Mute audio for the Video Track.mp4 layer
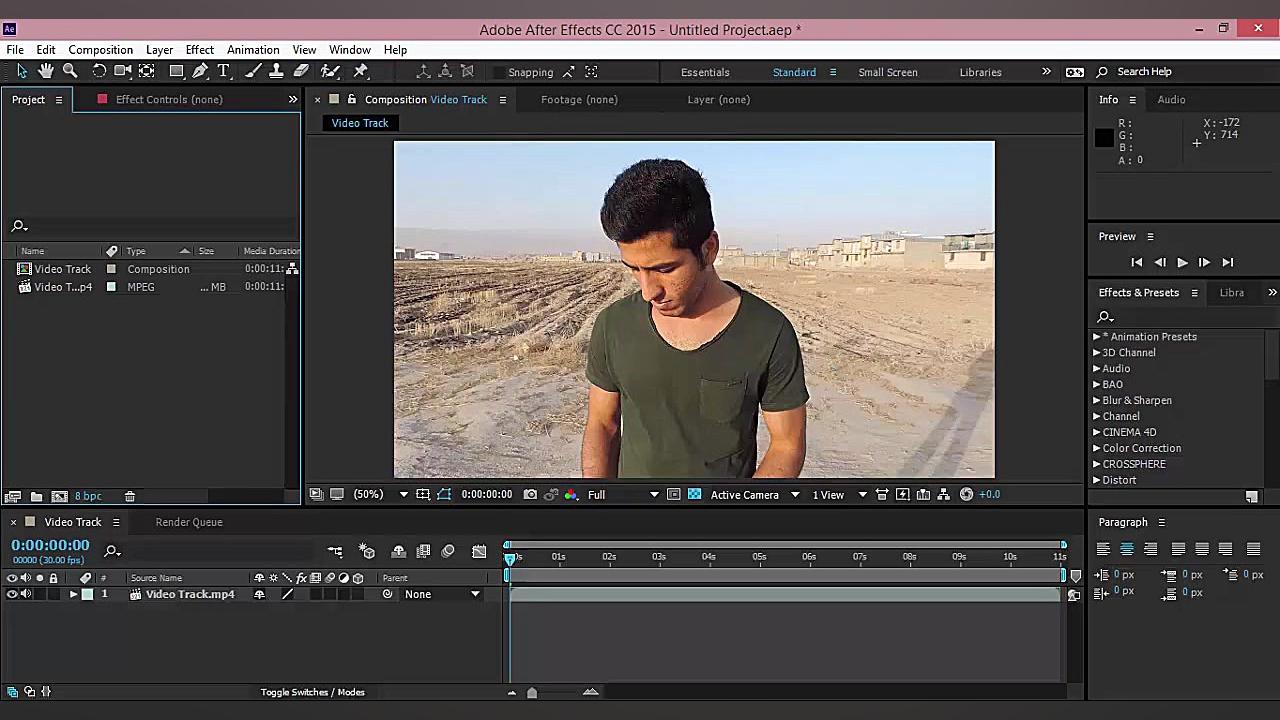This screenshot has height=720, width=1280. pyautogui.click(x=25, y=593)
